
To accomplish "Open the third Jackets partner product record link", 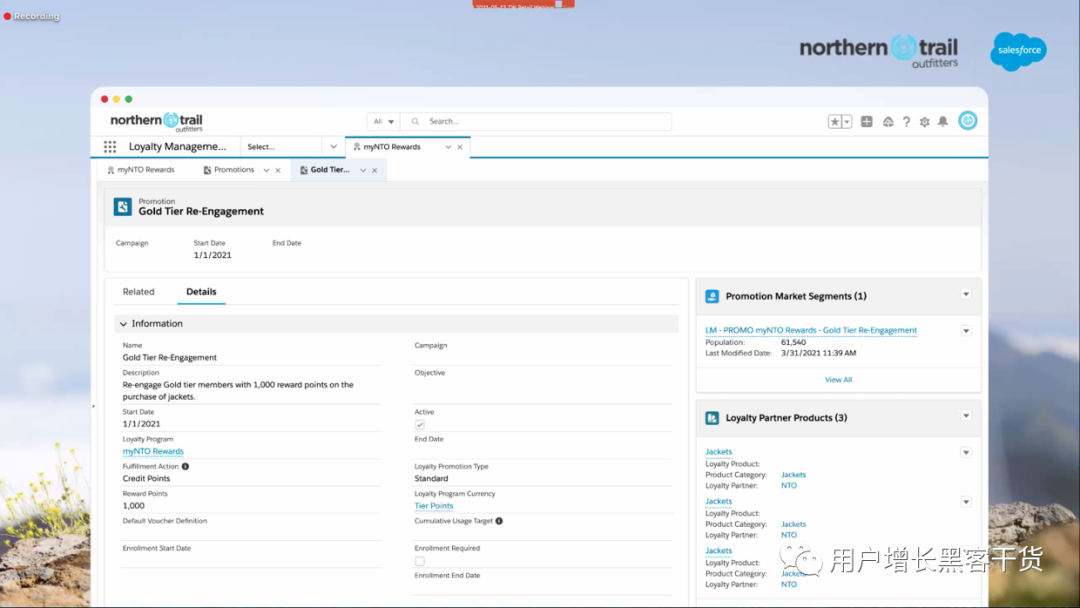I will click(x=718, y=551).
